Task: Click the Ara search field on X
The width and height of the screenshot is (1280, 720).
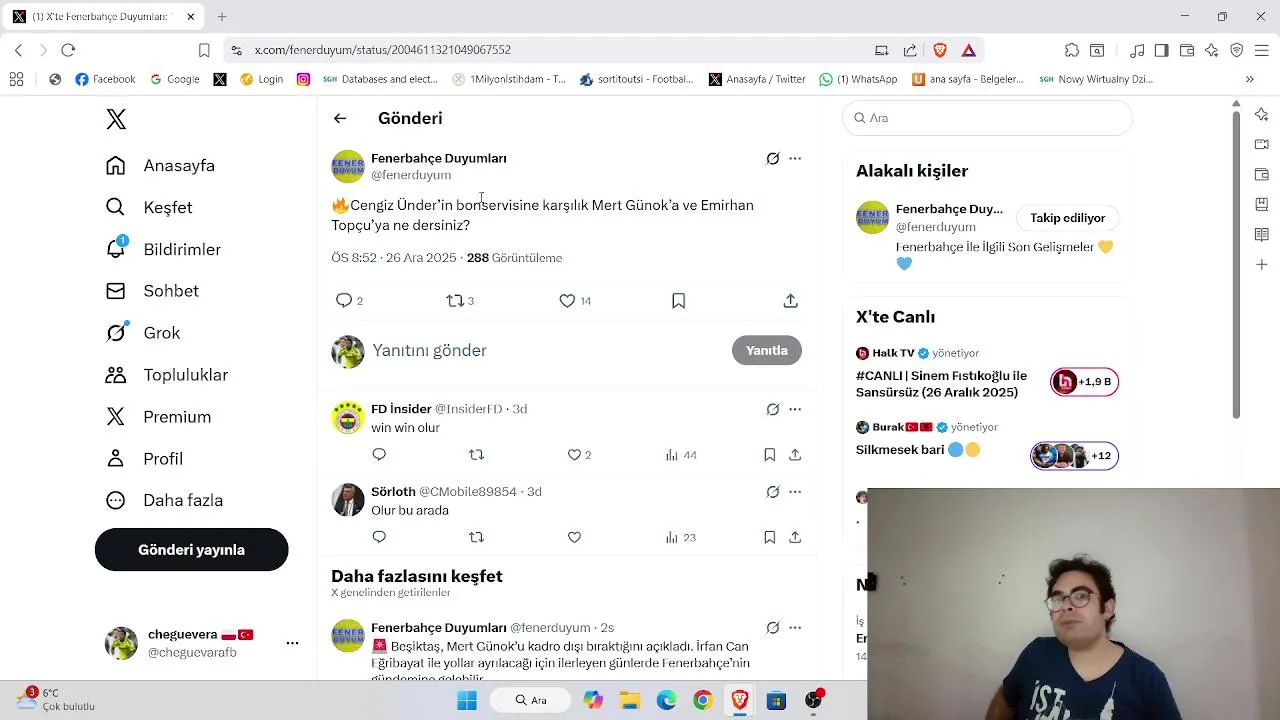Action: pyautogui.click(x=987, y=118)
